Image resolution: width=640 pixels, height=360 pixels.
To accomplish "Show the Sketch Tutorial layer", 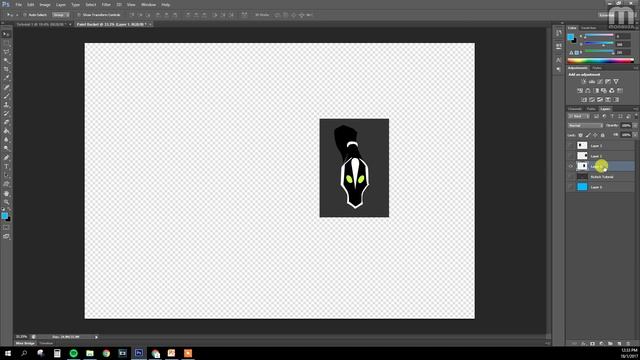I will click(571, 177).
